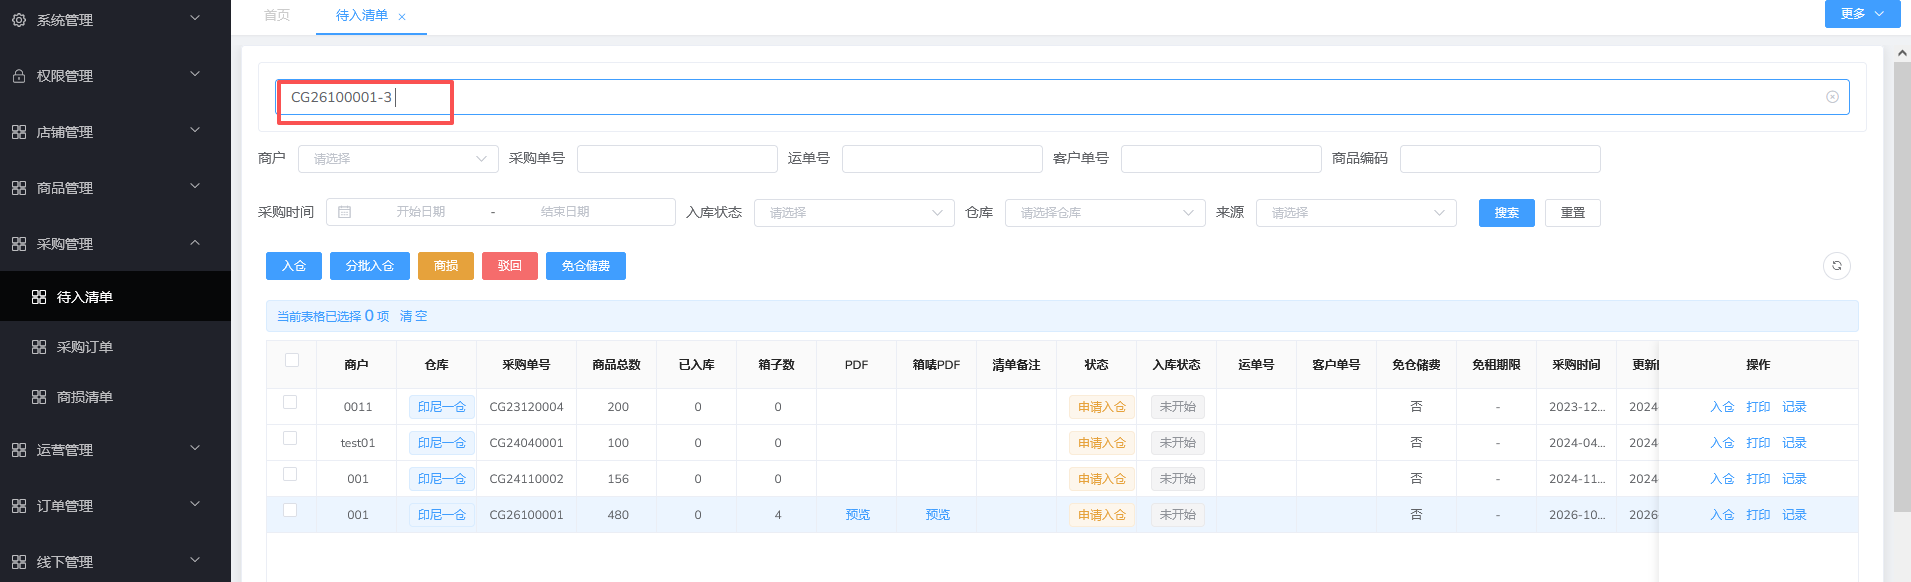Switch to the 首页 tab
This screenshot has width=1911, height=582.
(277, 16)
